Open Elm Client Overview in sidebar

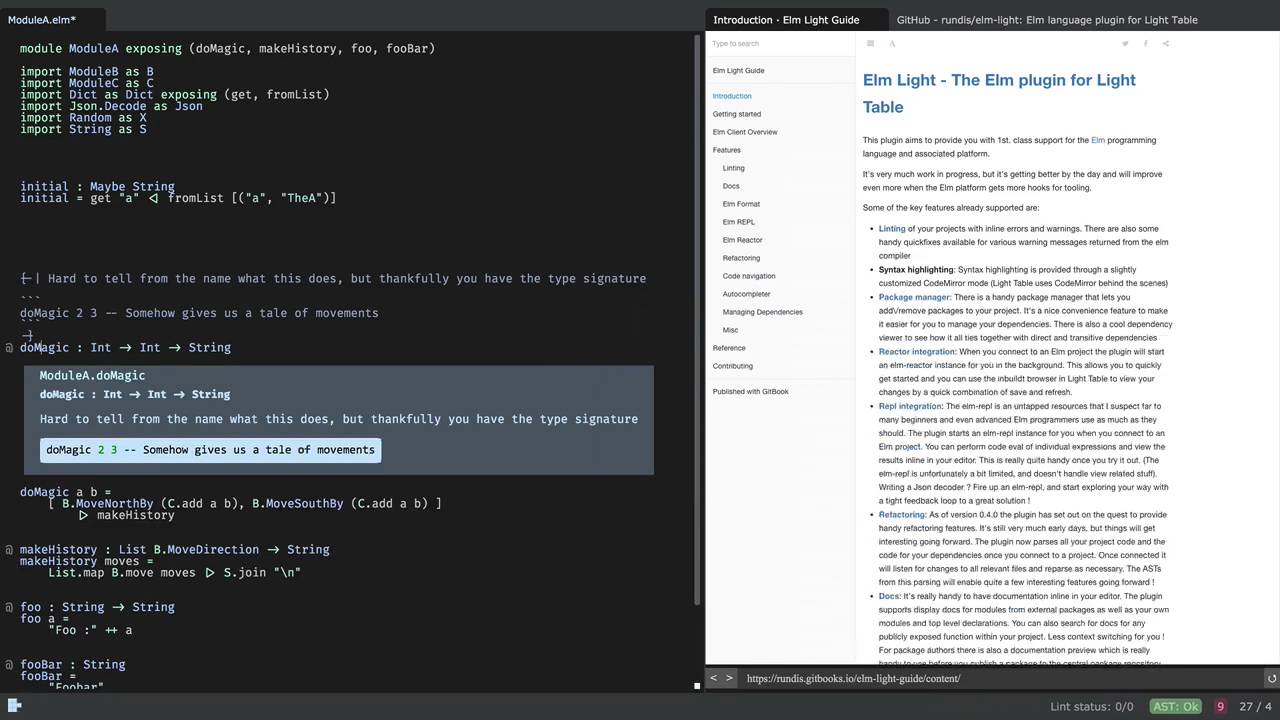click(745, 132)
